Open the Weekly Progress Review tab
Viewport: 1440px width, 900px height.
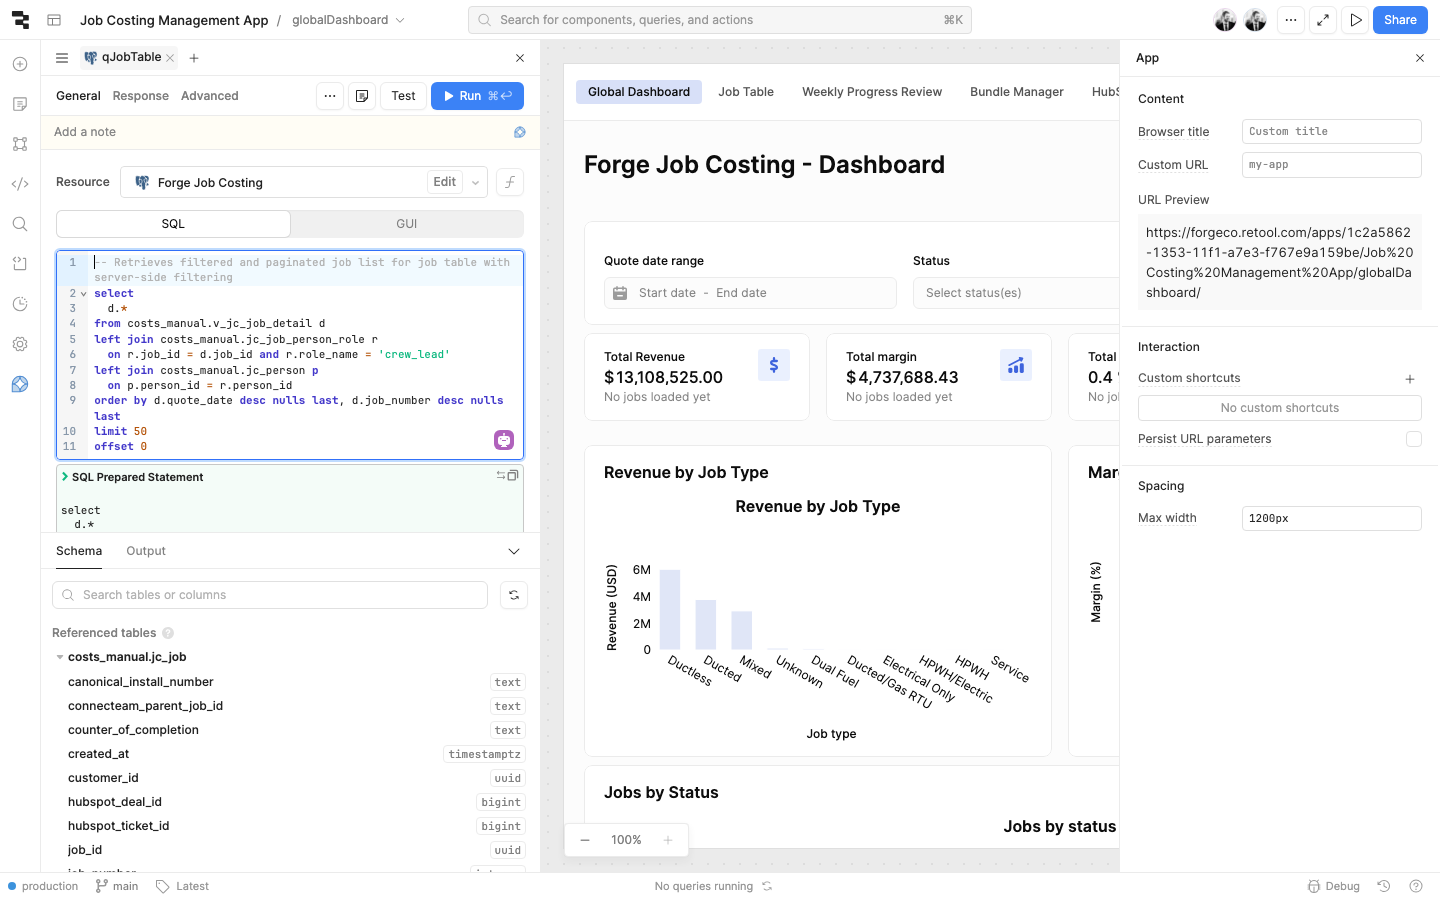[871, 92]
